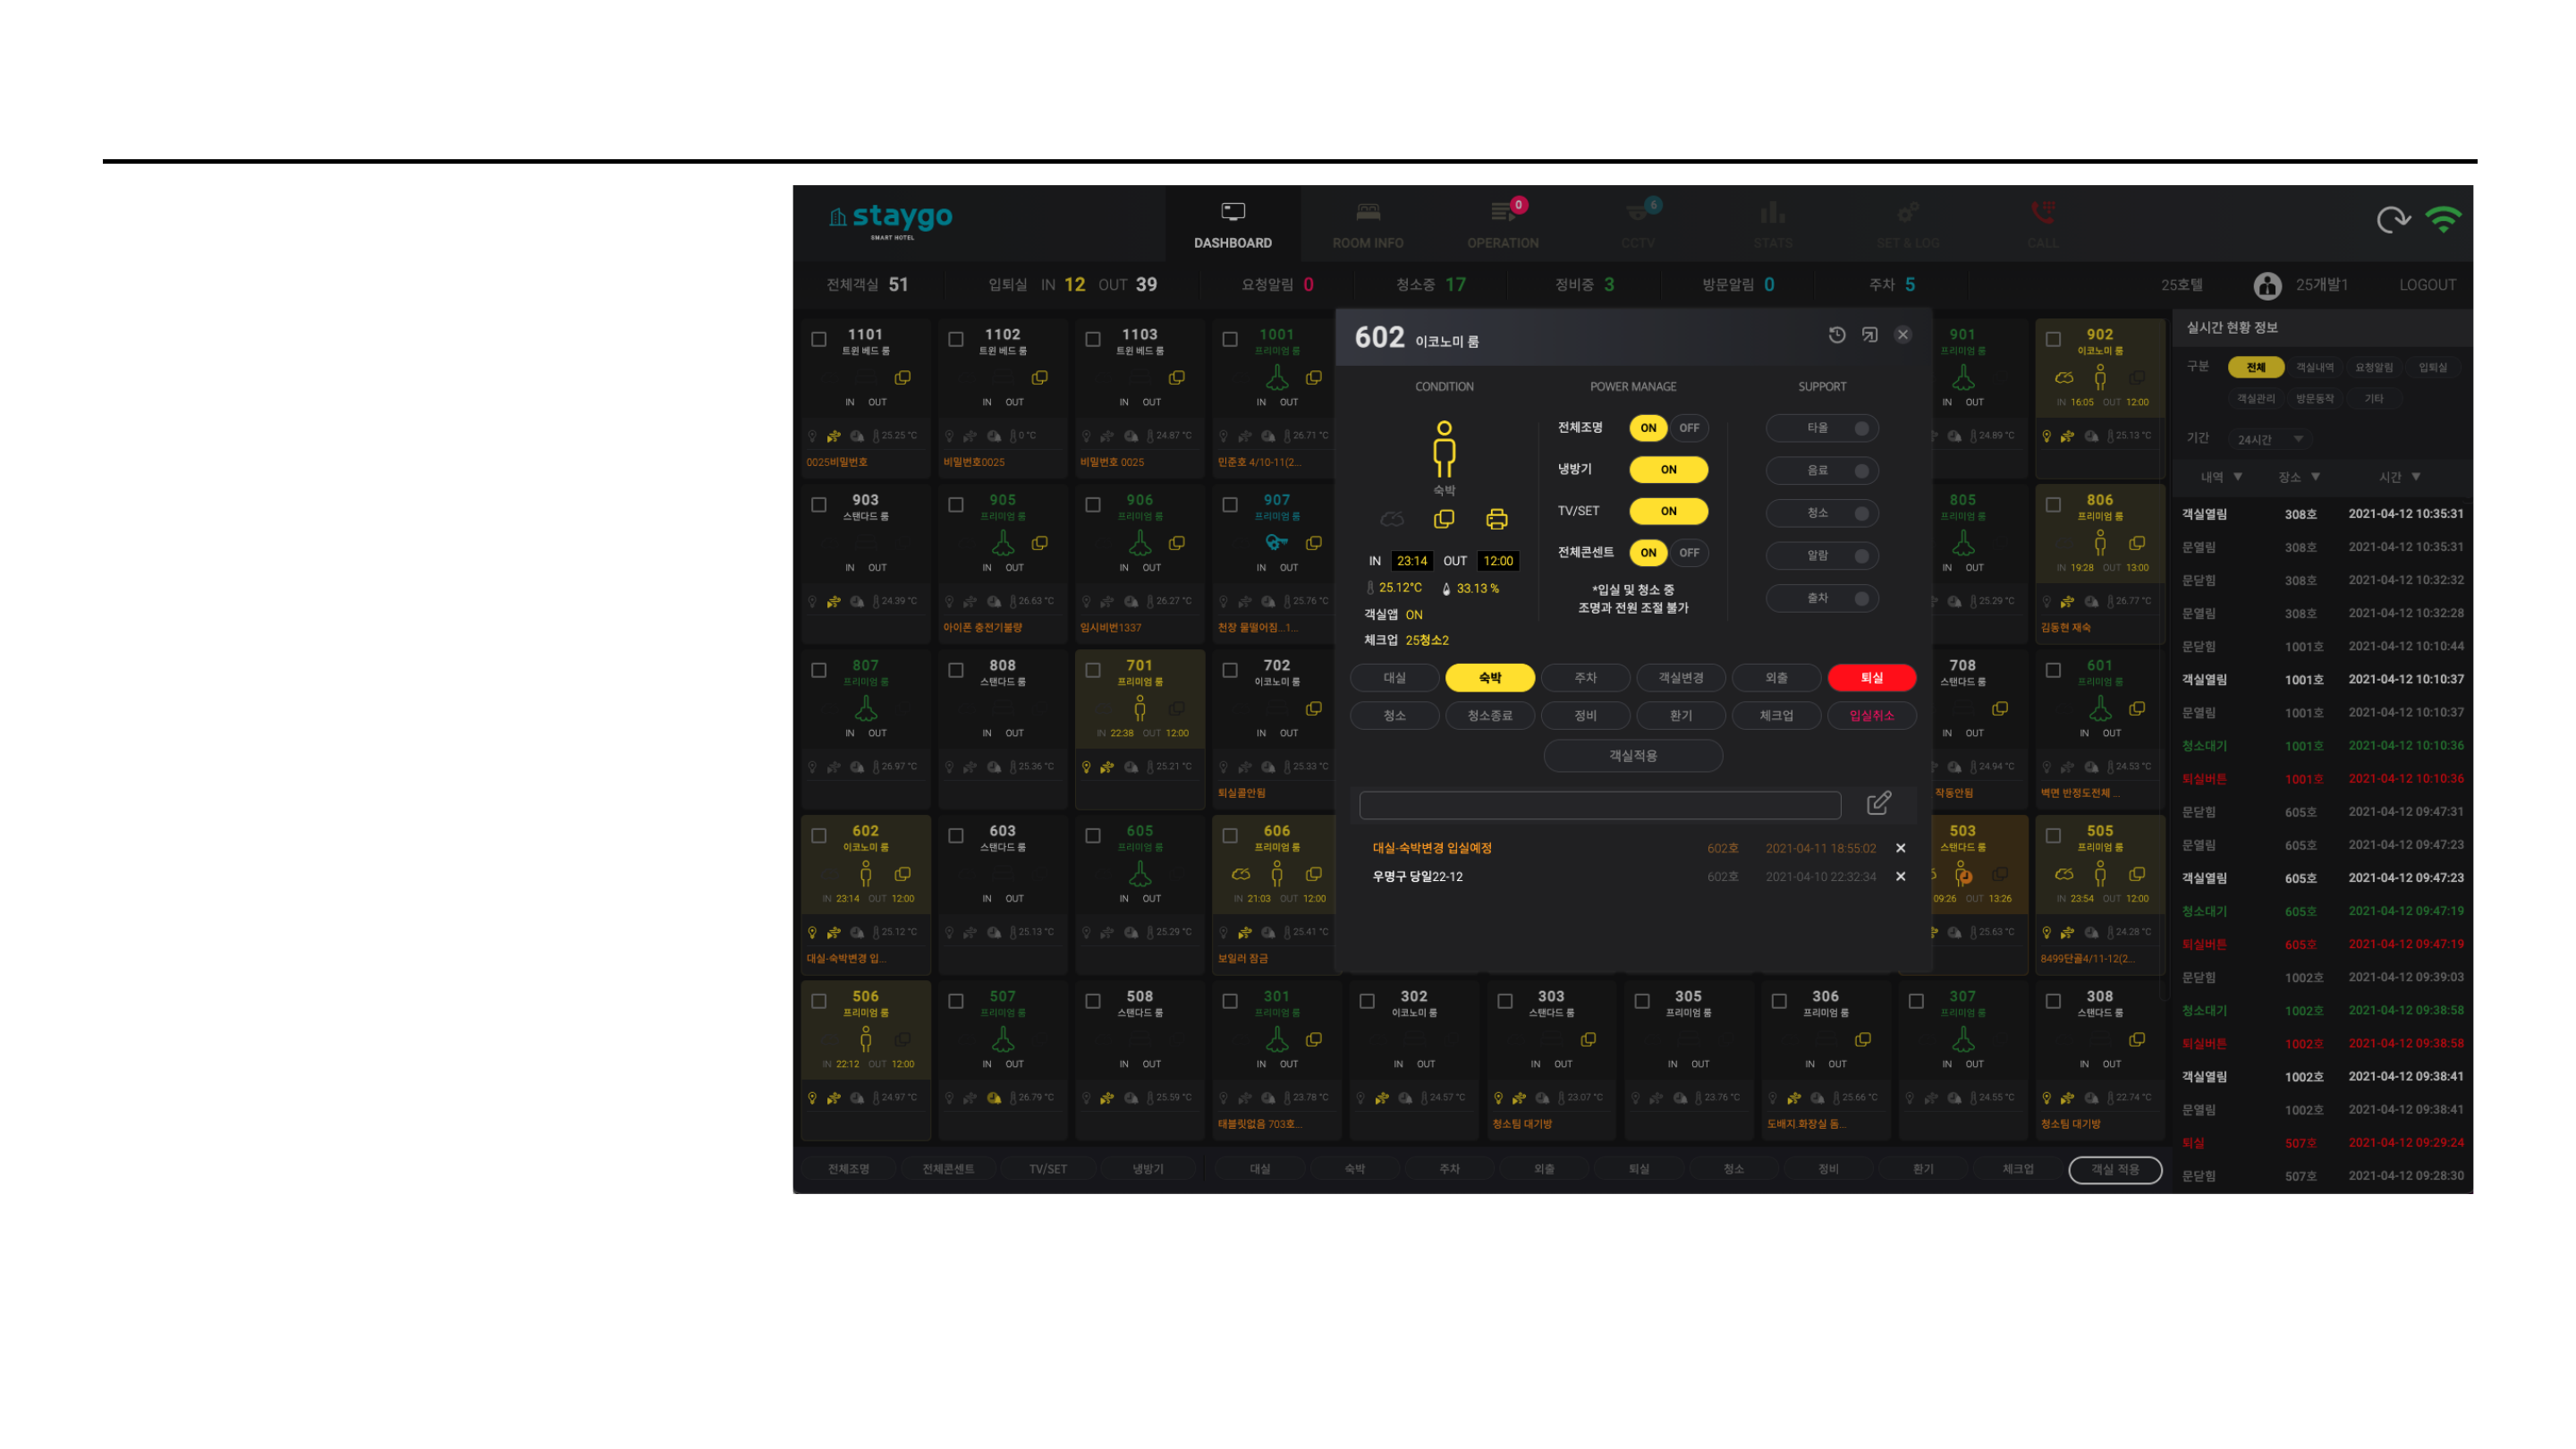Image resolution: width=2576 pixels, height=1449 pixels.
Task: Click the pop-out window icon in 602 panel
Action: coord(1870,335)
